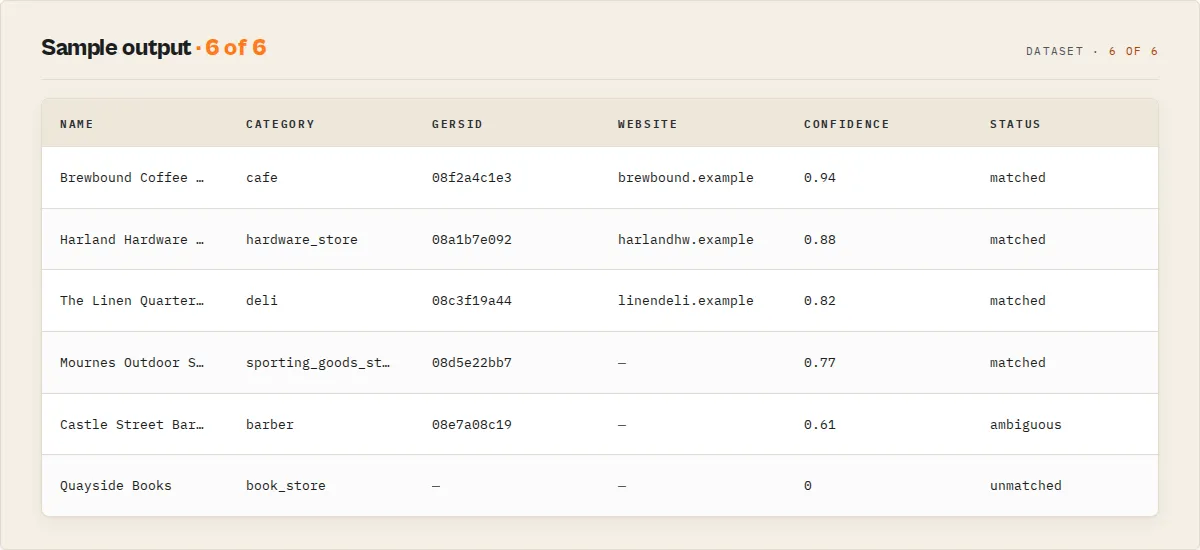Click linendeli.example website cell
1200x550 pixels.
[x=686, y=301]
